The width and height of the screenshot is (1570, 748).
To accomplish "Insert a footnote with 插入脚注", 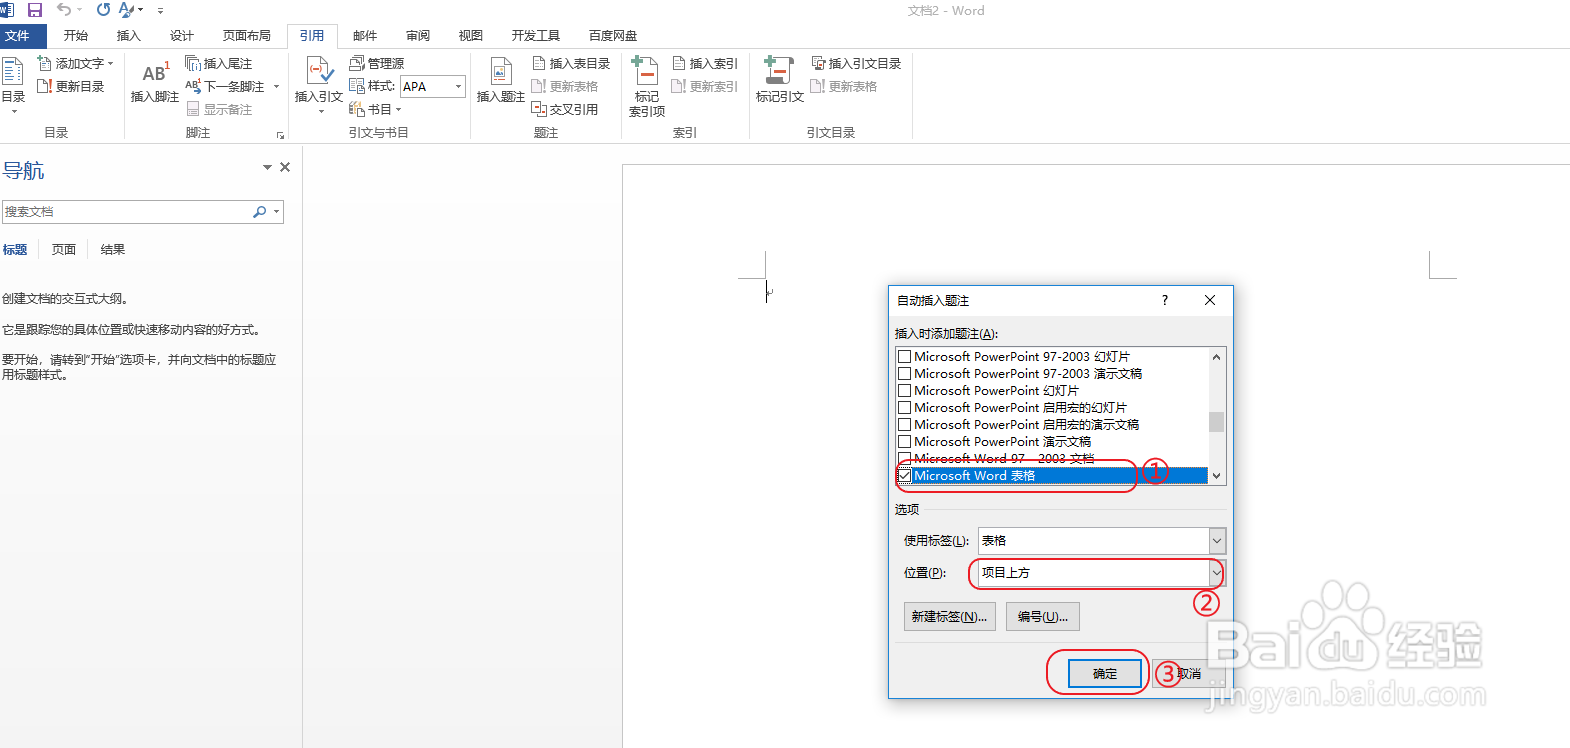I will 155,83.
